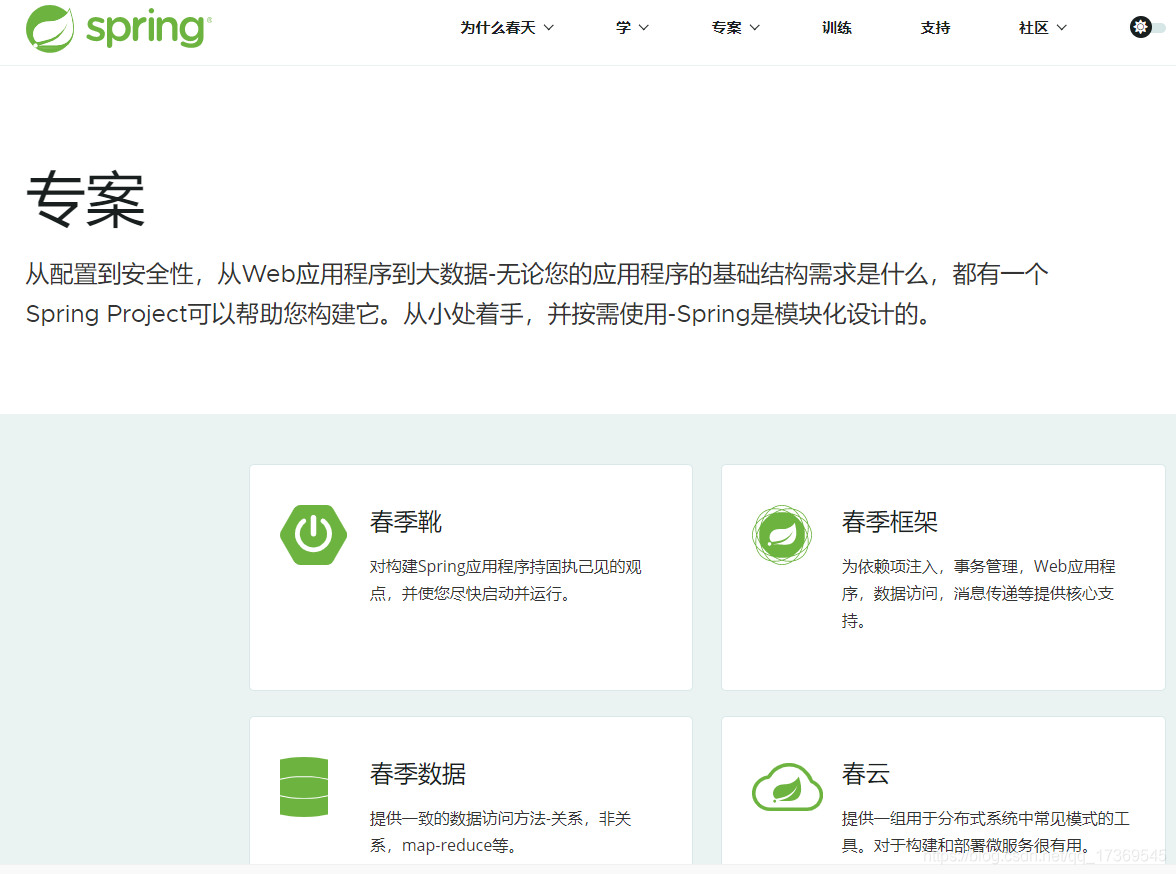Screen dimensions: 1176x874
Task: Expand the 社区 dropdown menu
Action: click(1042, 28)
